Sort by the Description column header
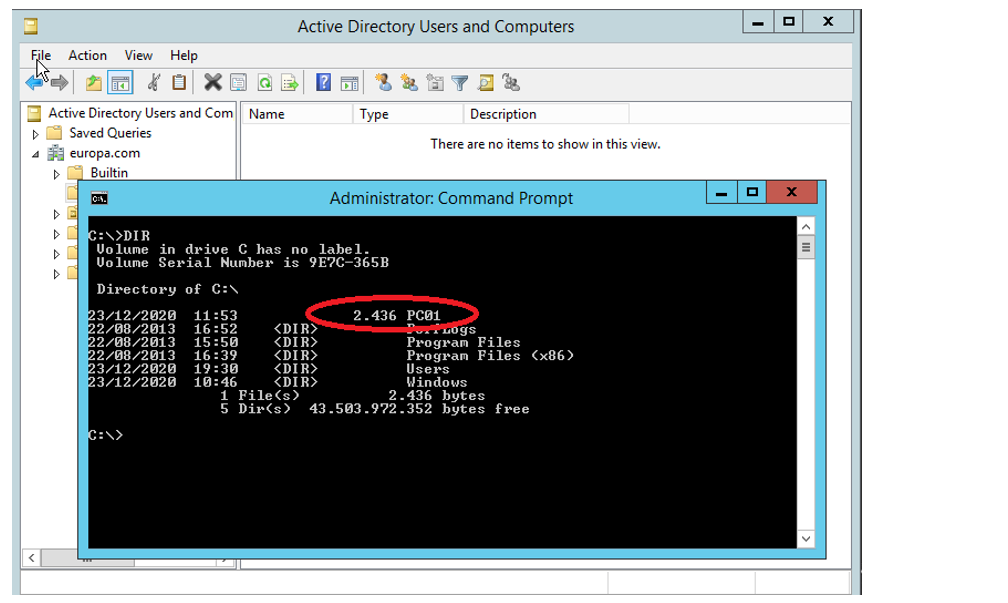1008x603 pixels. (546, 114)
